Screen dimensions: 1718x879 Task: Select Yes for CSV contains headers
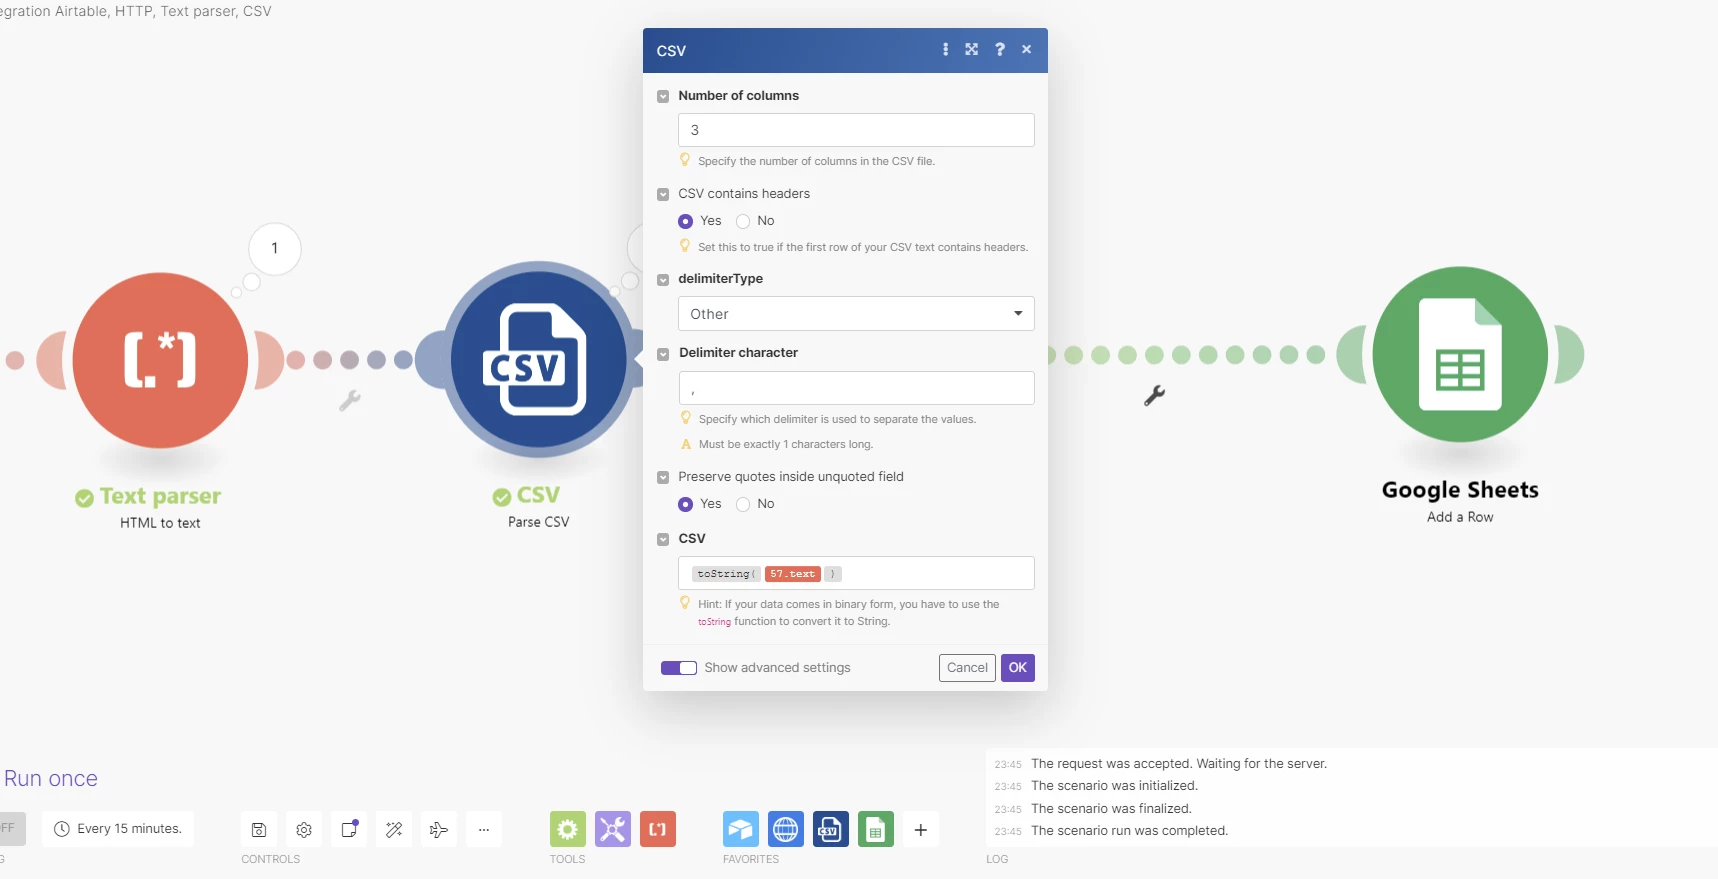pos(685,221)
